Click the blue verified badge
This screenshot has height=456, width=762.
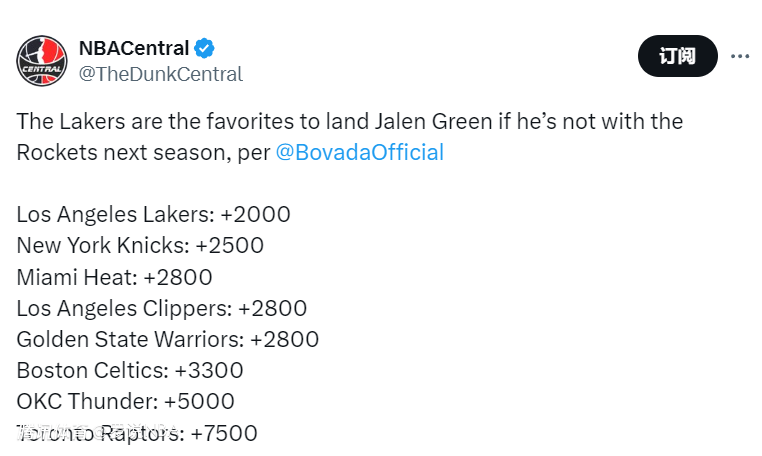[205, 48]
